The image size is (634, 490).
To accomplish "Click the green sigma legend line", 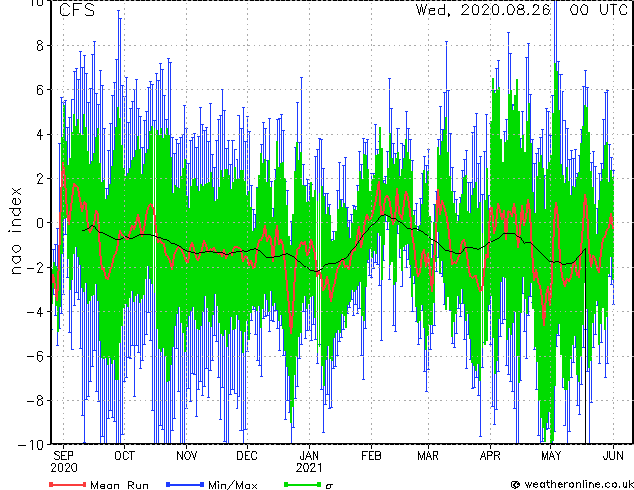I will (303, 484).
